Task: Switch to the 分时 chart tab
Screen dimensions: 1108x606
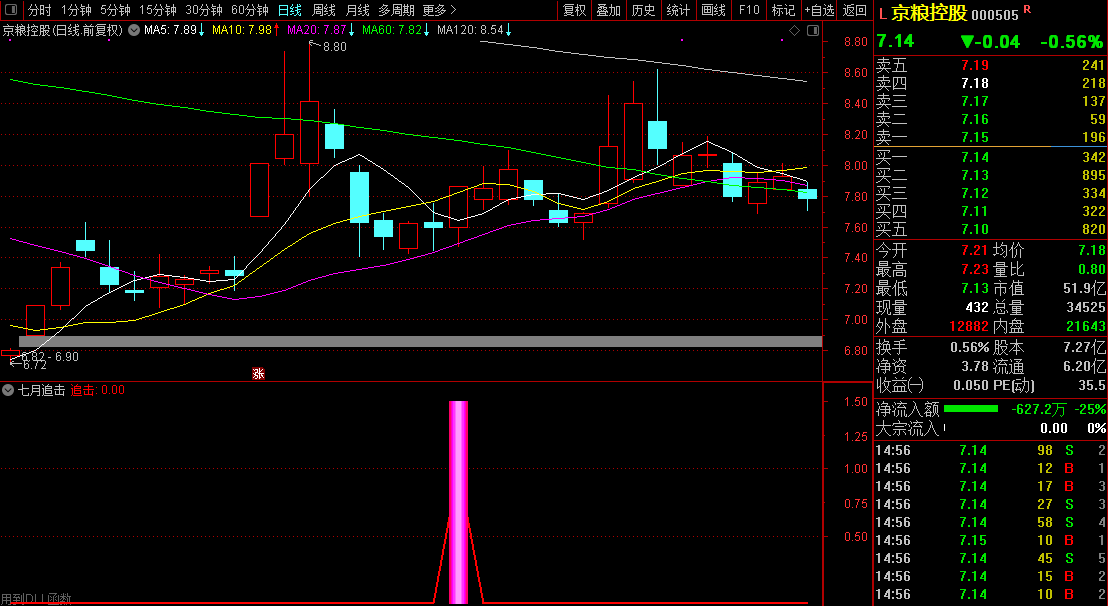Action: (39, 10)
